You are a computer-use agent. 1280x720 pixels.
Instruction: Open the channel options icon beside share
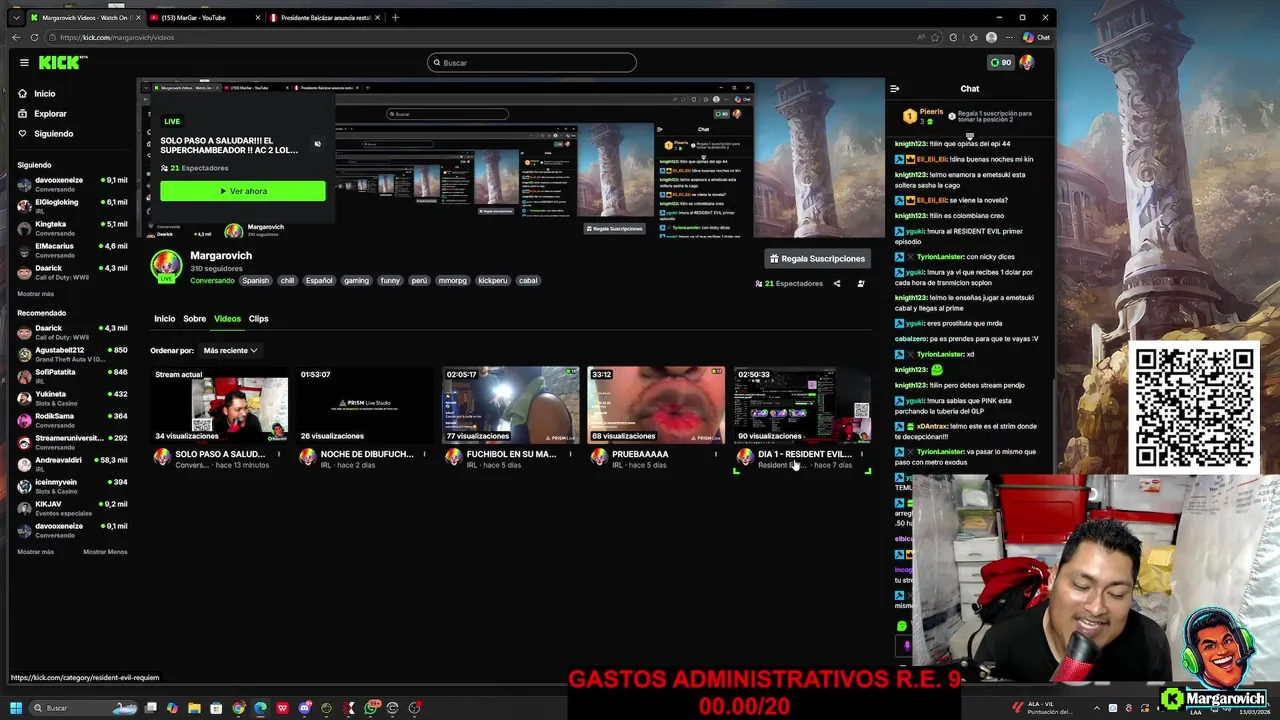(861, 284)
